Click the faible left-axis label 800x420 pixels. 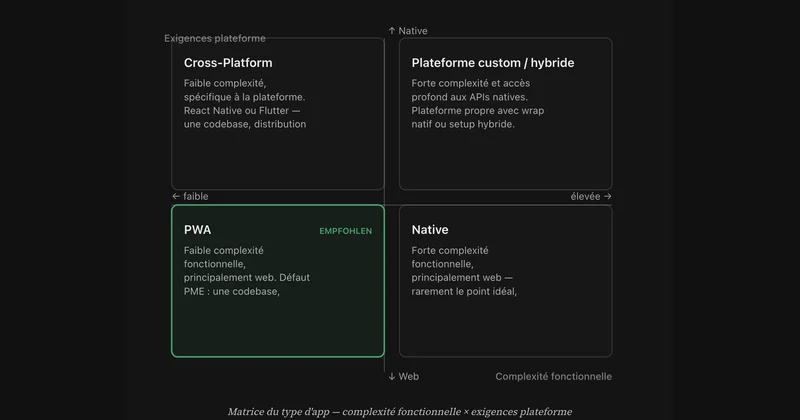coord(190,196)
